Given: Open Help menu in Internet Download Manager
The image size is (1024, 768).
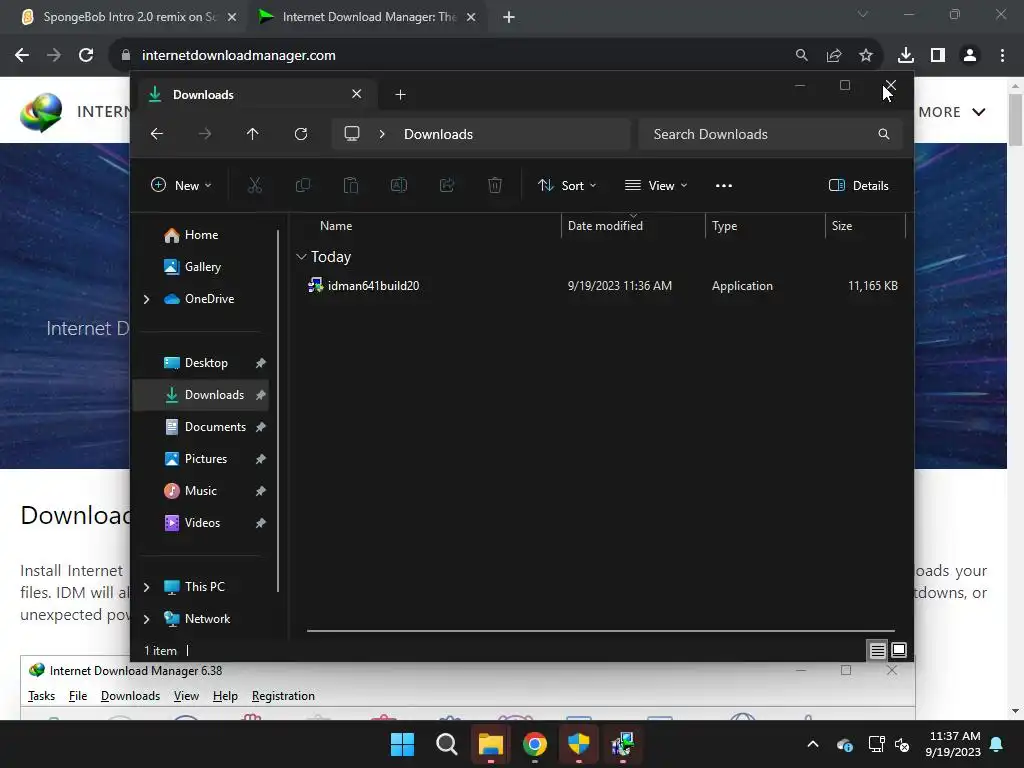Looking at the screenshot, I should [225, 696].
